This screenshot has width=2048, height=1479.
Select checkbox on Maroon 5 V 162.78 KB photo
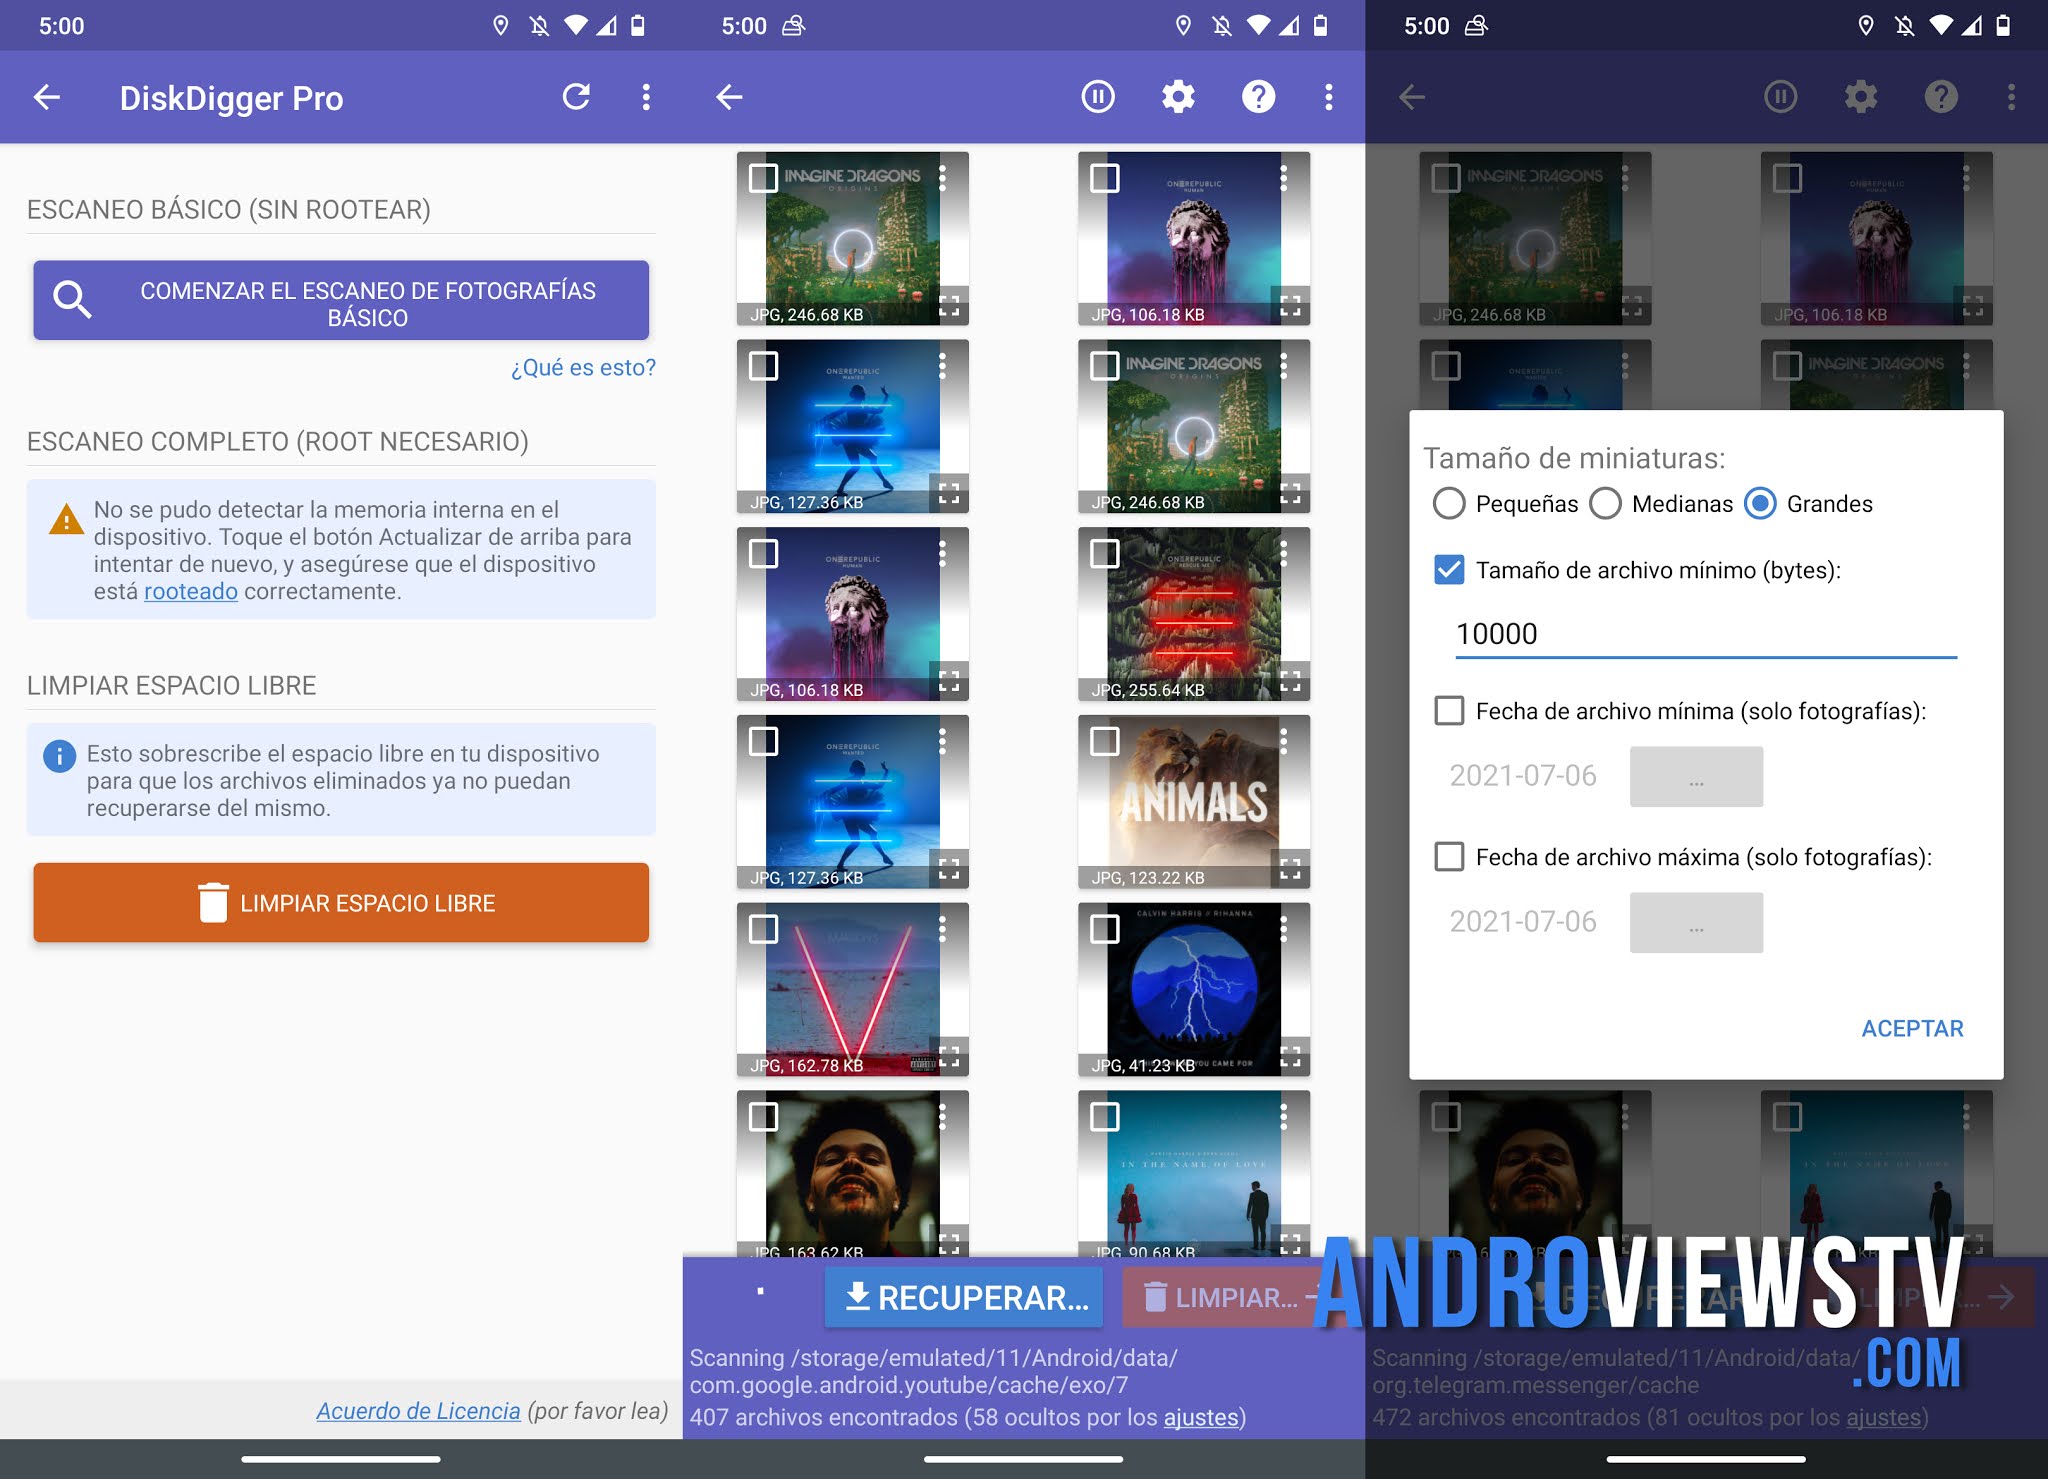pos(764,929)
